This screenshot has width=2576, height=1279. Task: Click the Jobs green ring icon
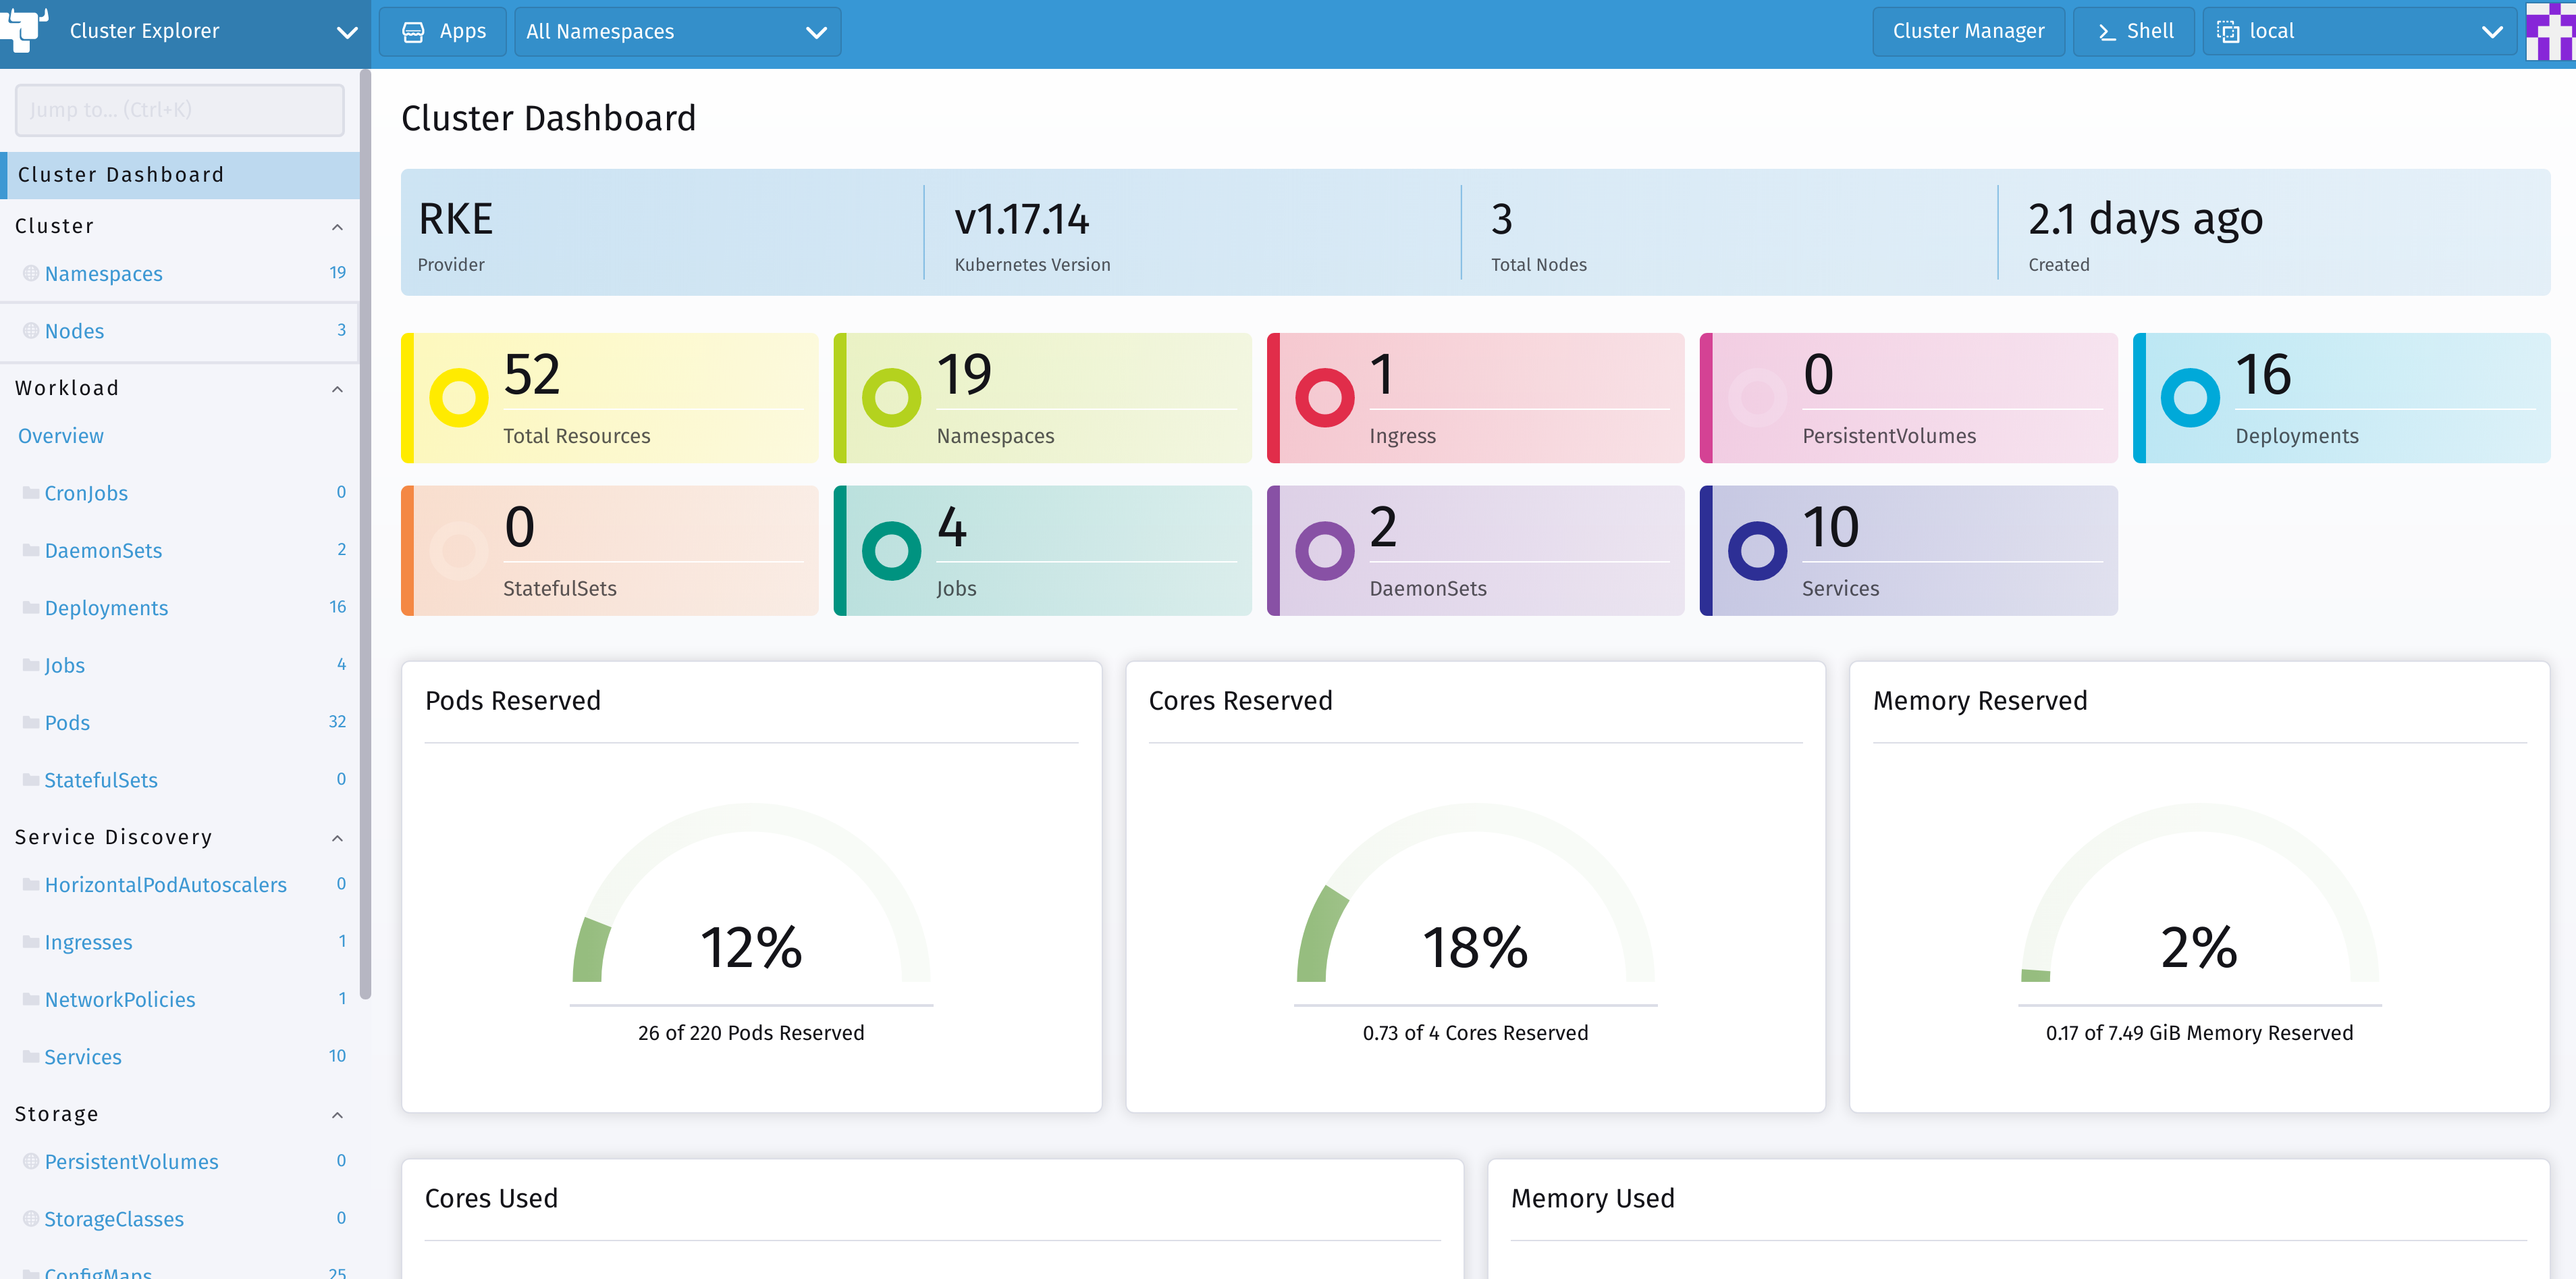(891, 551)
